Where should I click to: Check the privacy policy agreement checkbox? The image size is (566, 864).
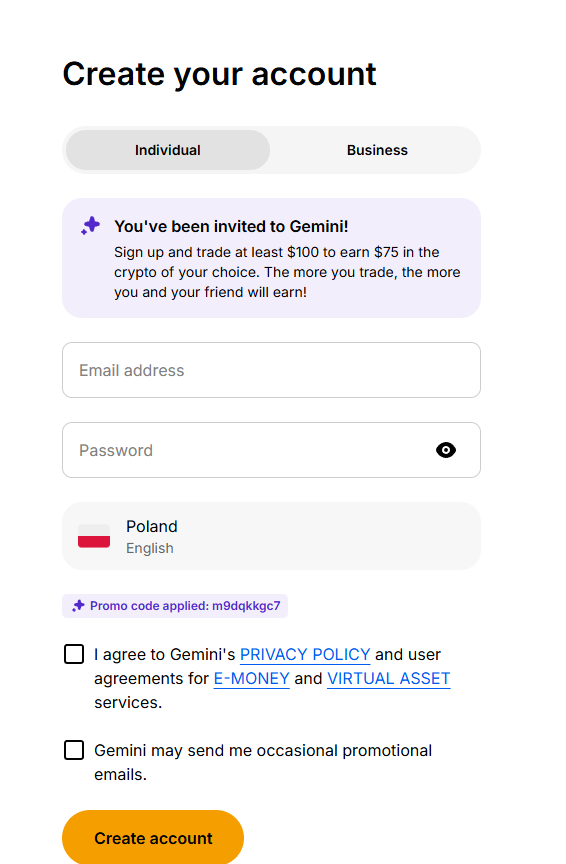[x=74, y=654]
